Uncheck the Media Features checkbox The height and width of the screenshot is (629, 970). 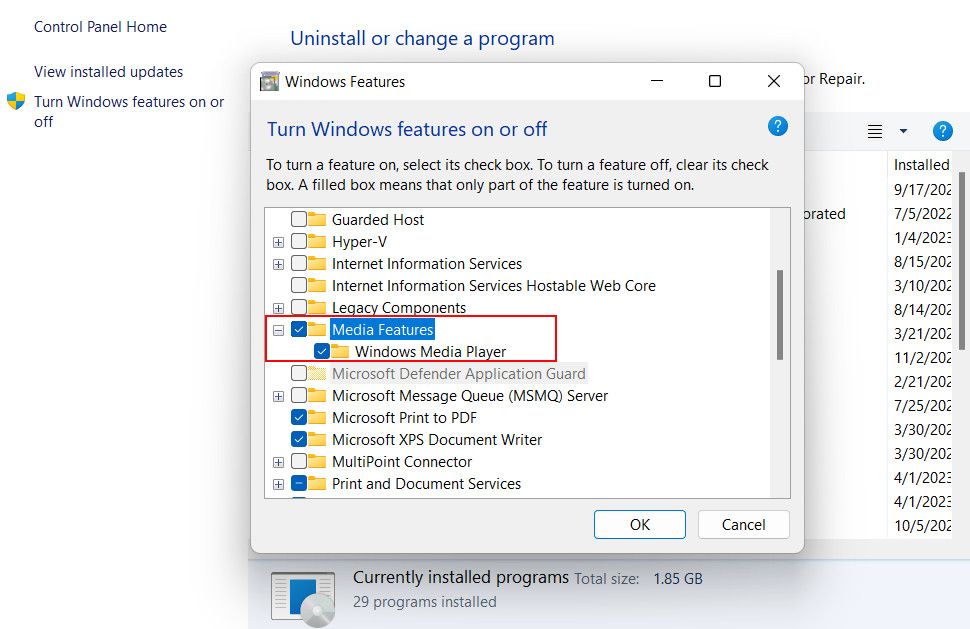[299, 330]
